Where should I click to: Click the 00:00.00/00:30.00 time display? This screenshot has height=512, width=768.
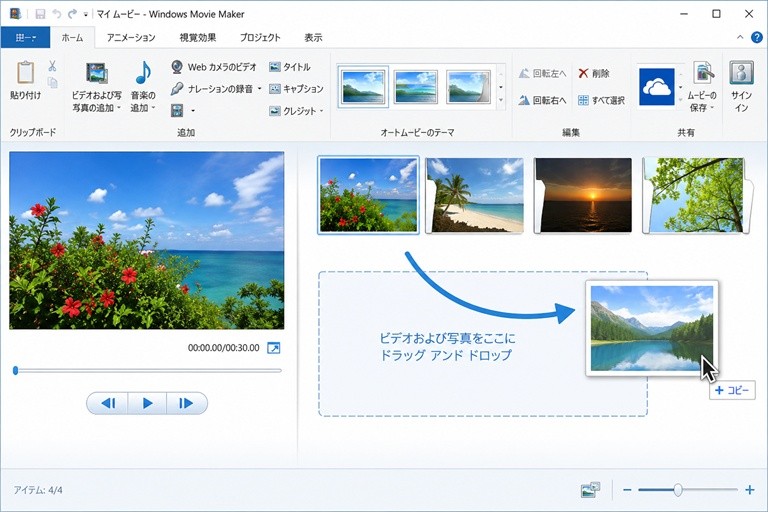(224, 348)
